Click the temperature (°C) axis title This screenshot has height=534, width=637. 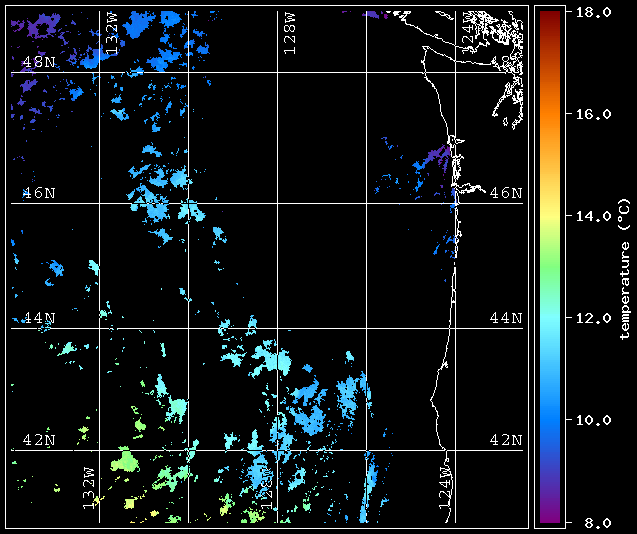[624, 269]
